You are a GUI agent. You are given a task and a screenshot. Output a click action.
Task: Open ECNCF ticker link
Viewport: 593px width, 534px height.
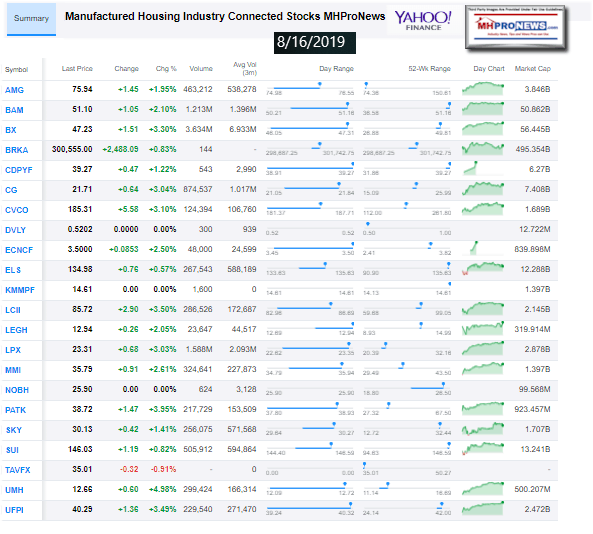(19, 250)
